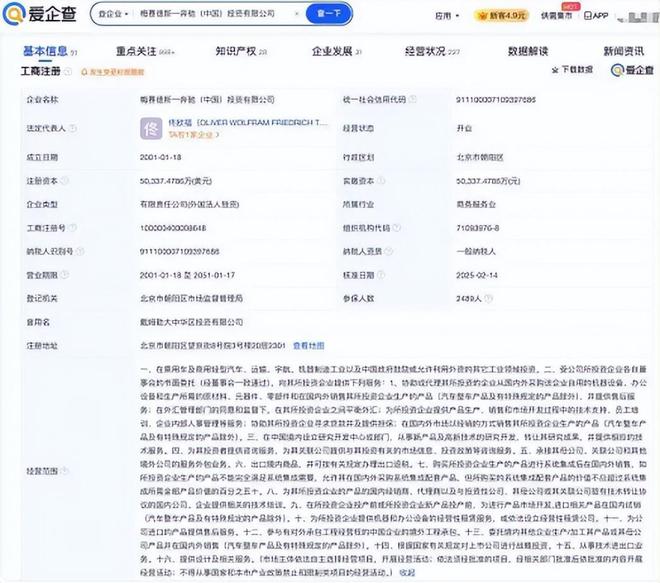Click the help icon next to 组织机构代码
Viewport: 660px width, 583px height.
(x=397, y=228)
